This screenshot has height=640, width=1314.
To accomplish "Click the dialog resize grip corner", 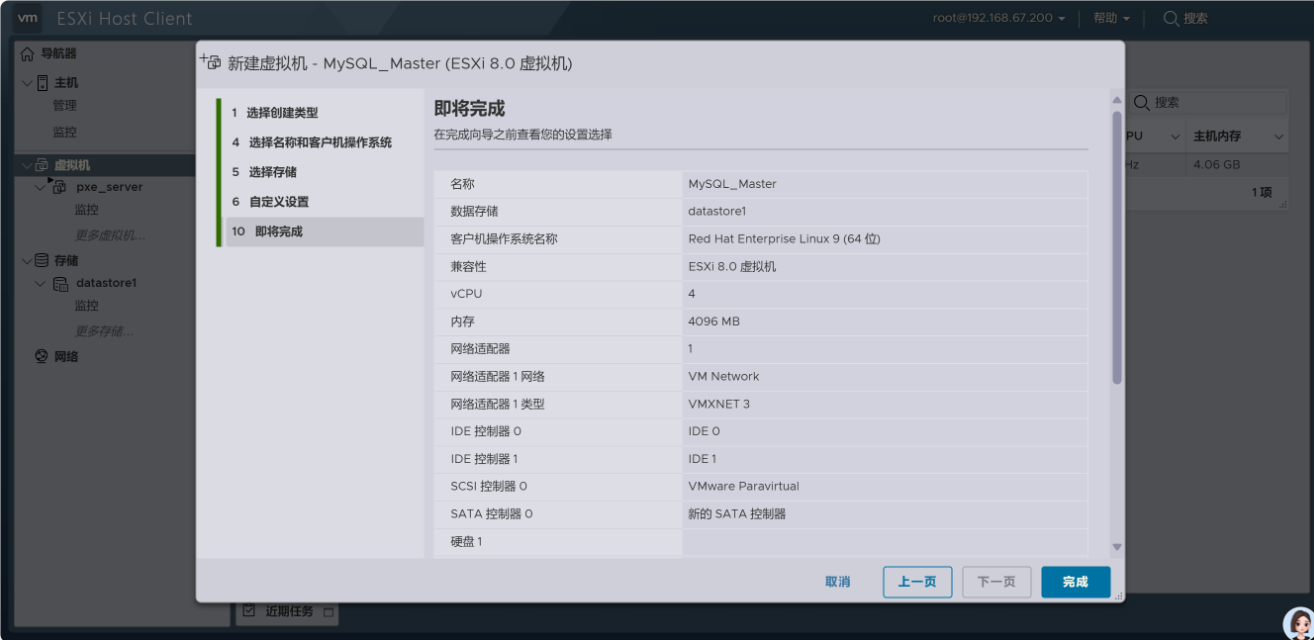I will [1119, 597].
